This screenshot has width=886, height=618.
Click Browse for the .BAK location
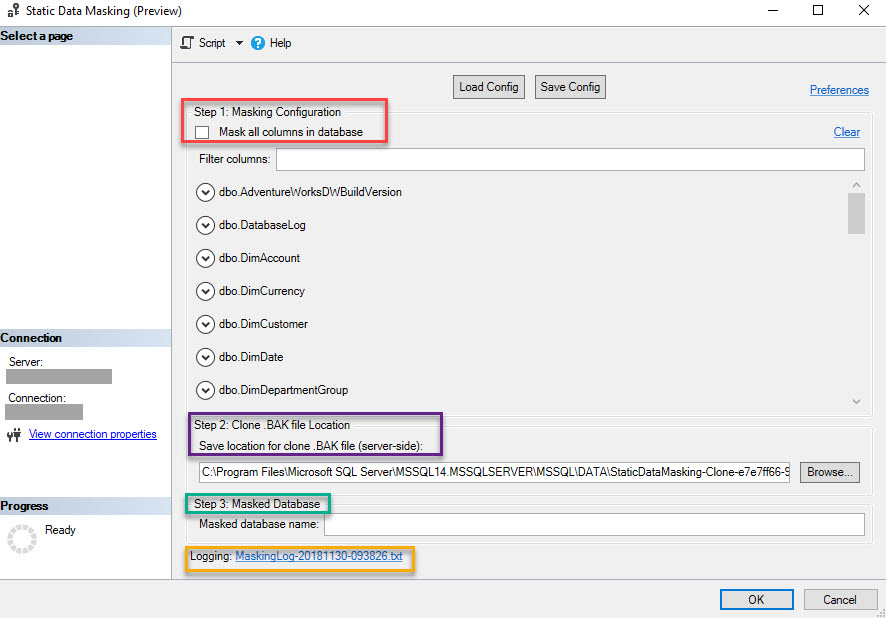click(x=829, y=472)
